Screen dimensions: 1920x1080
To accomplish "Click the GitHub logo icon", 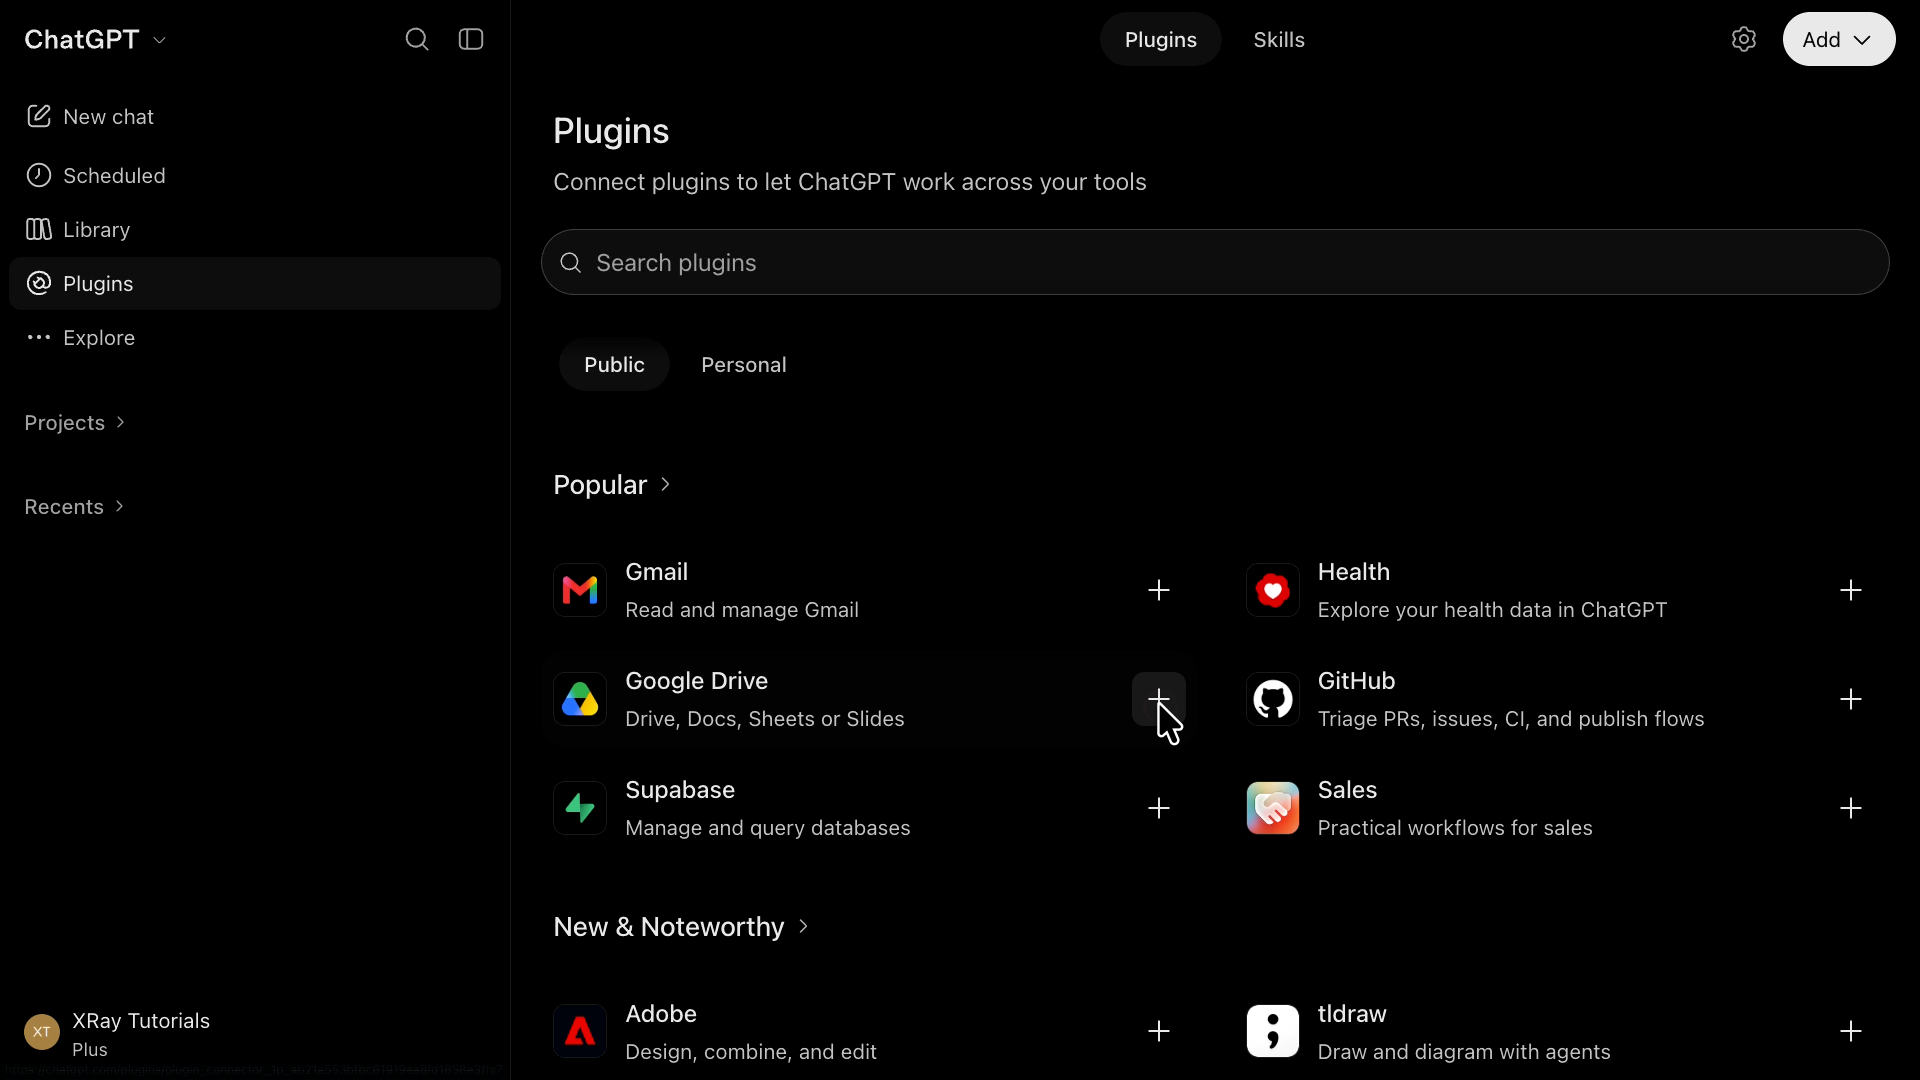I will pos(1273,699).
